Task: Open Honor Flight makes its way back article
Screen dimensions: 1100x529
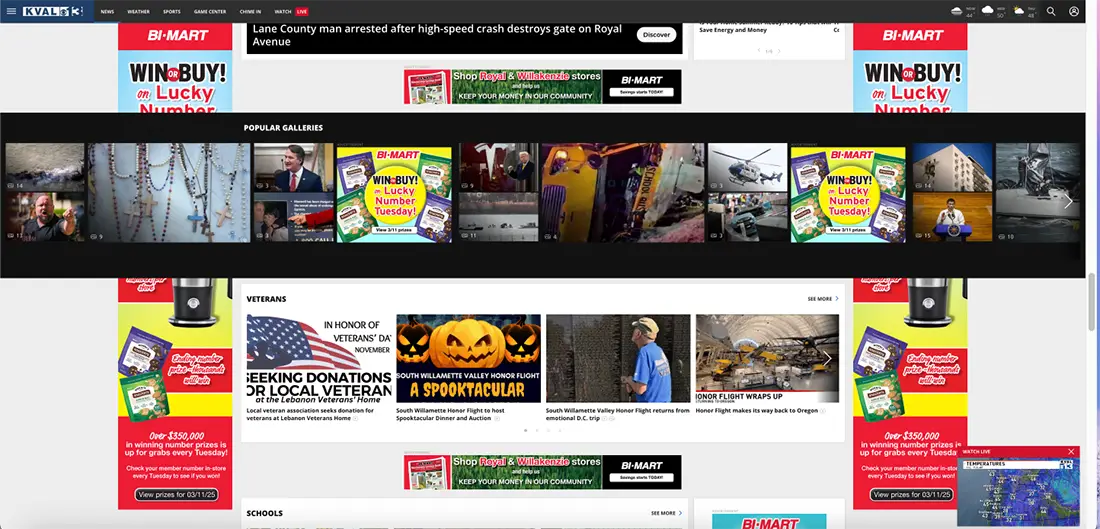Action: click(x=756, y=410)
